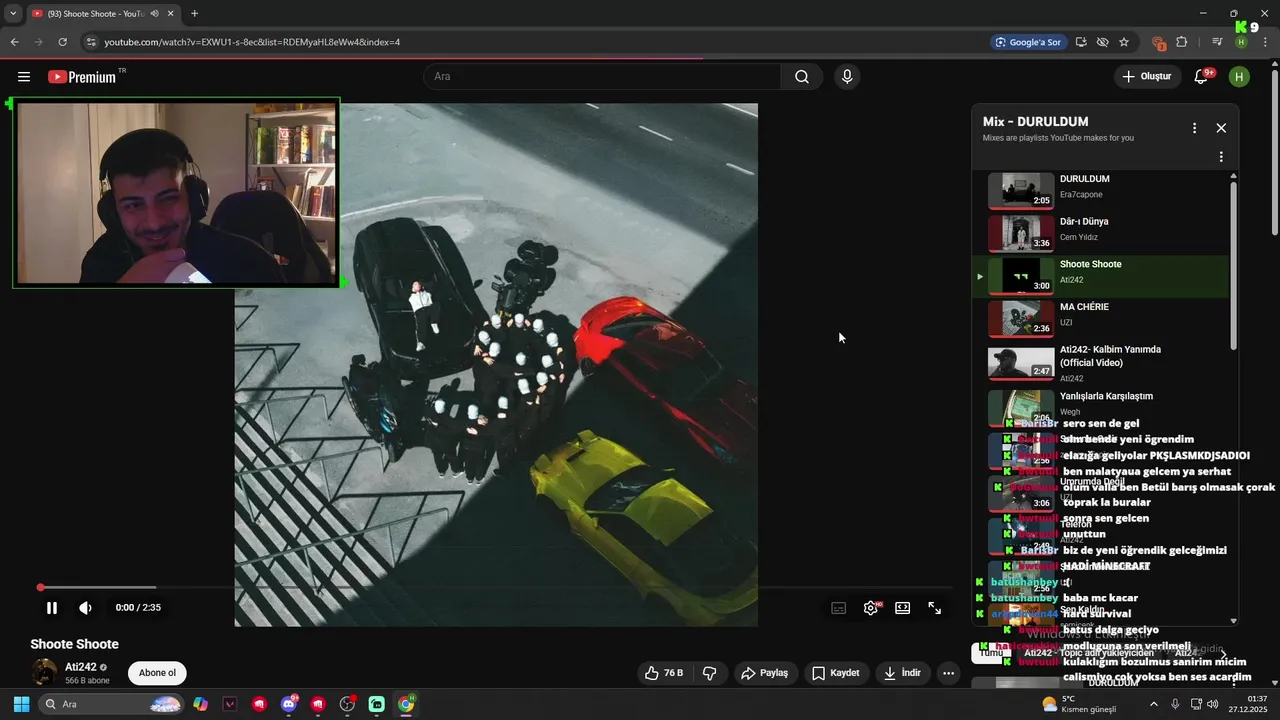Open the weather widget 5°C
This screenshot has width=1280, height=720.
pos(1078,704)
